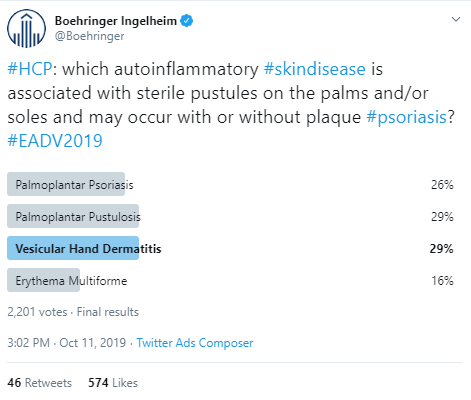Viewport: 471px width, 400px height.
Task: Open the tweet options chevron menu
Action: [x=456, y=19]
